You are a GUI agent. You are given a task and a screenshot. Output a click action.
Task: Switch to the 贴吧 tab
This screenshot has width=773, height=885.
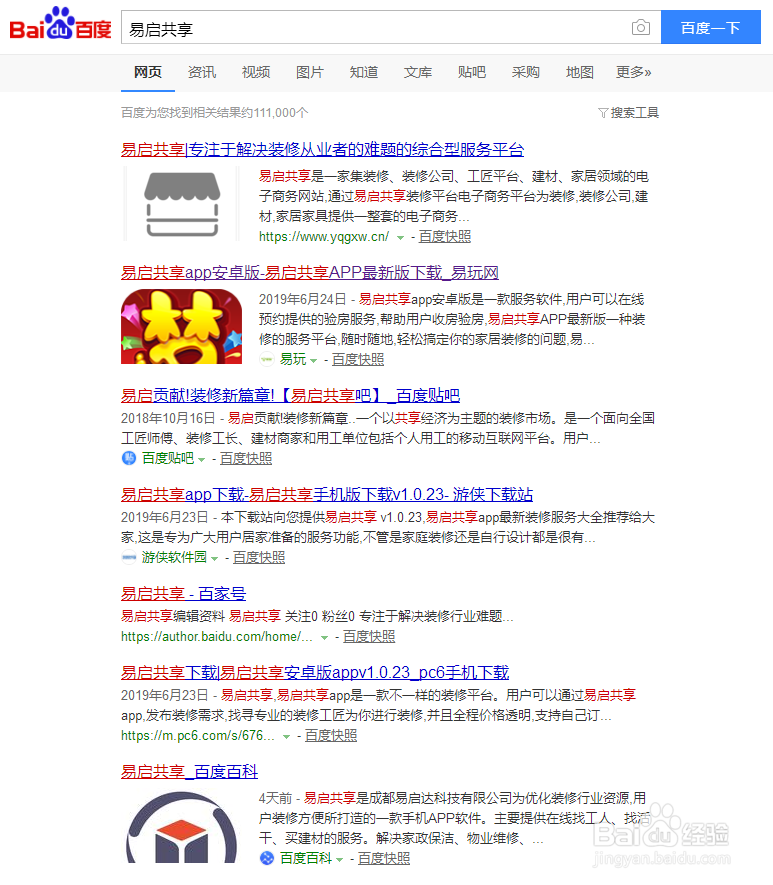point(472,72)
